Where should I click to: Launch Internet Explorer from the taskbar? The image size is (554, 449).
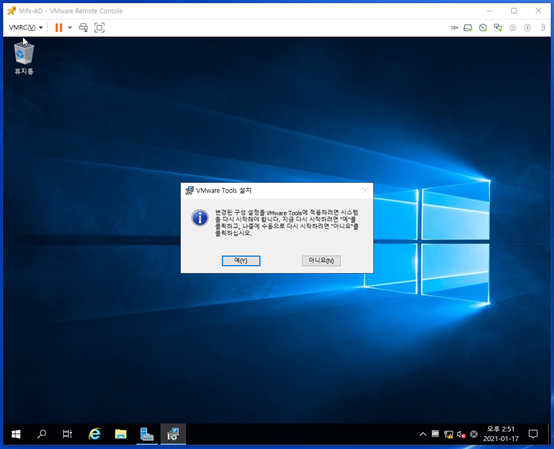pos(94,434)
